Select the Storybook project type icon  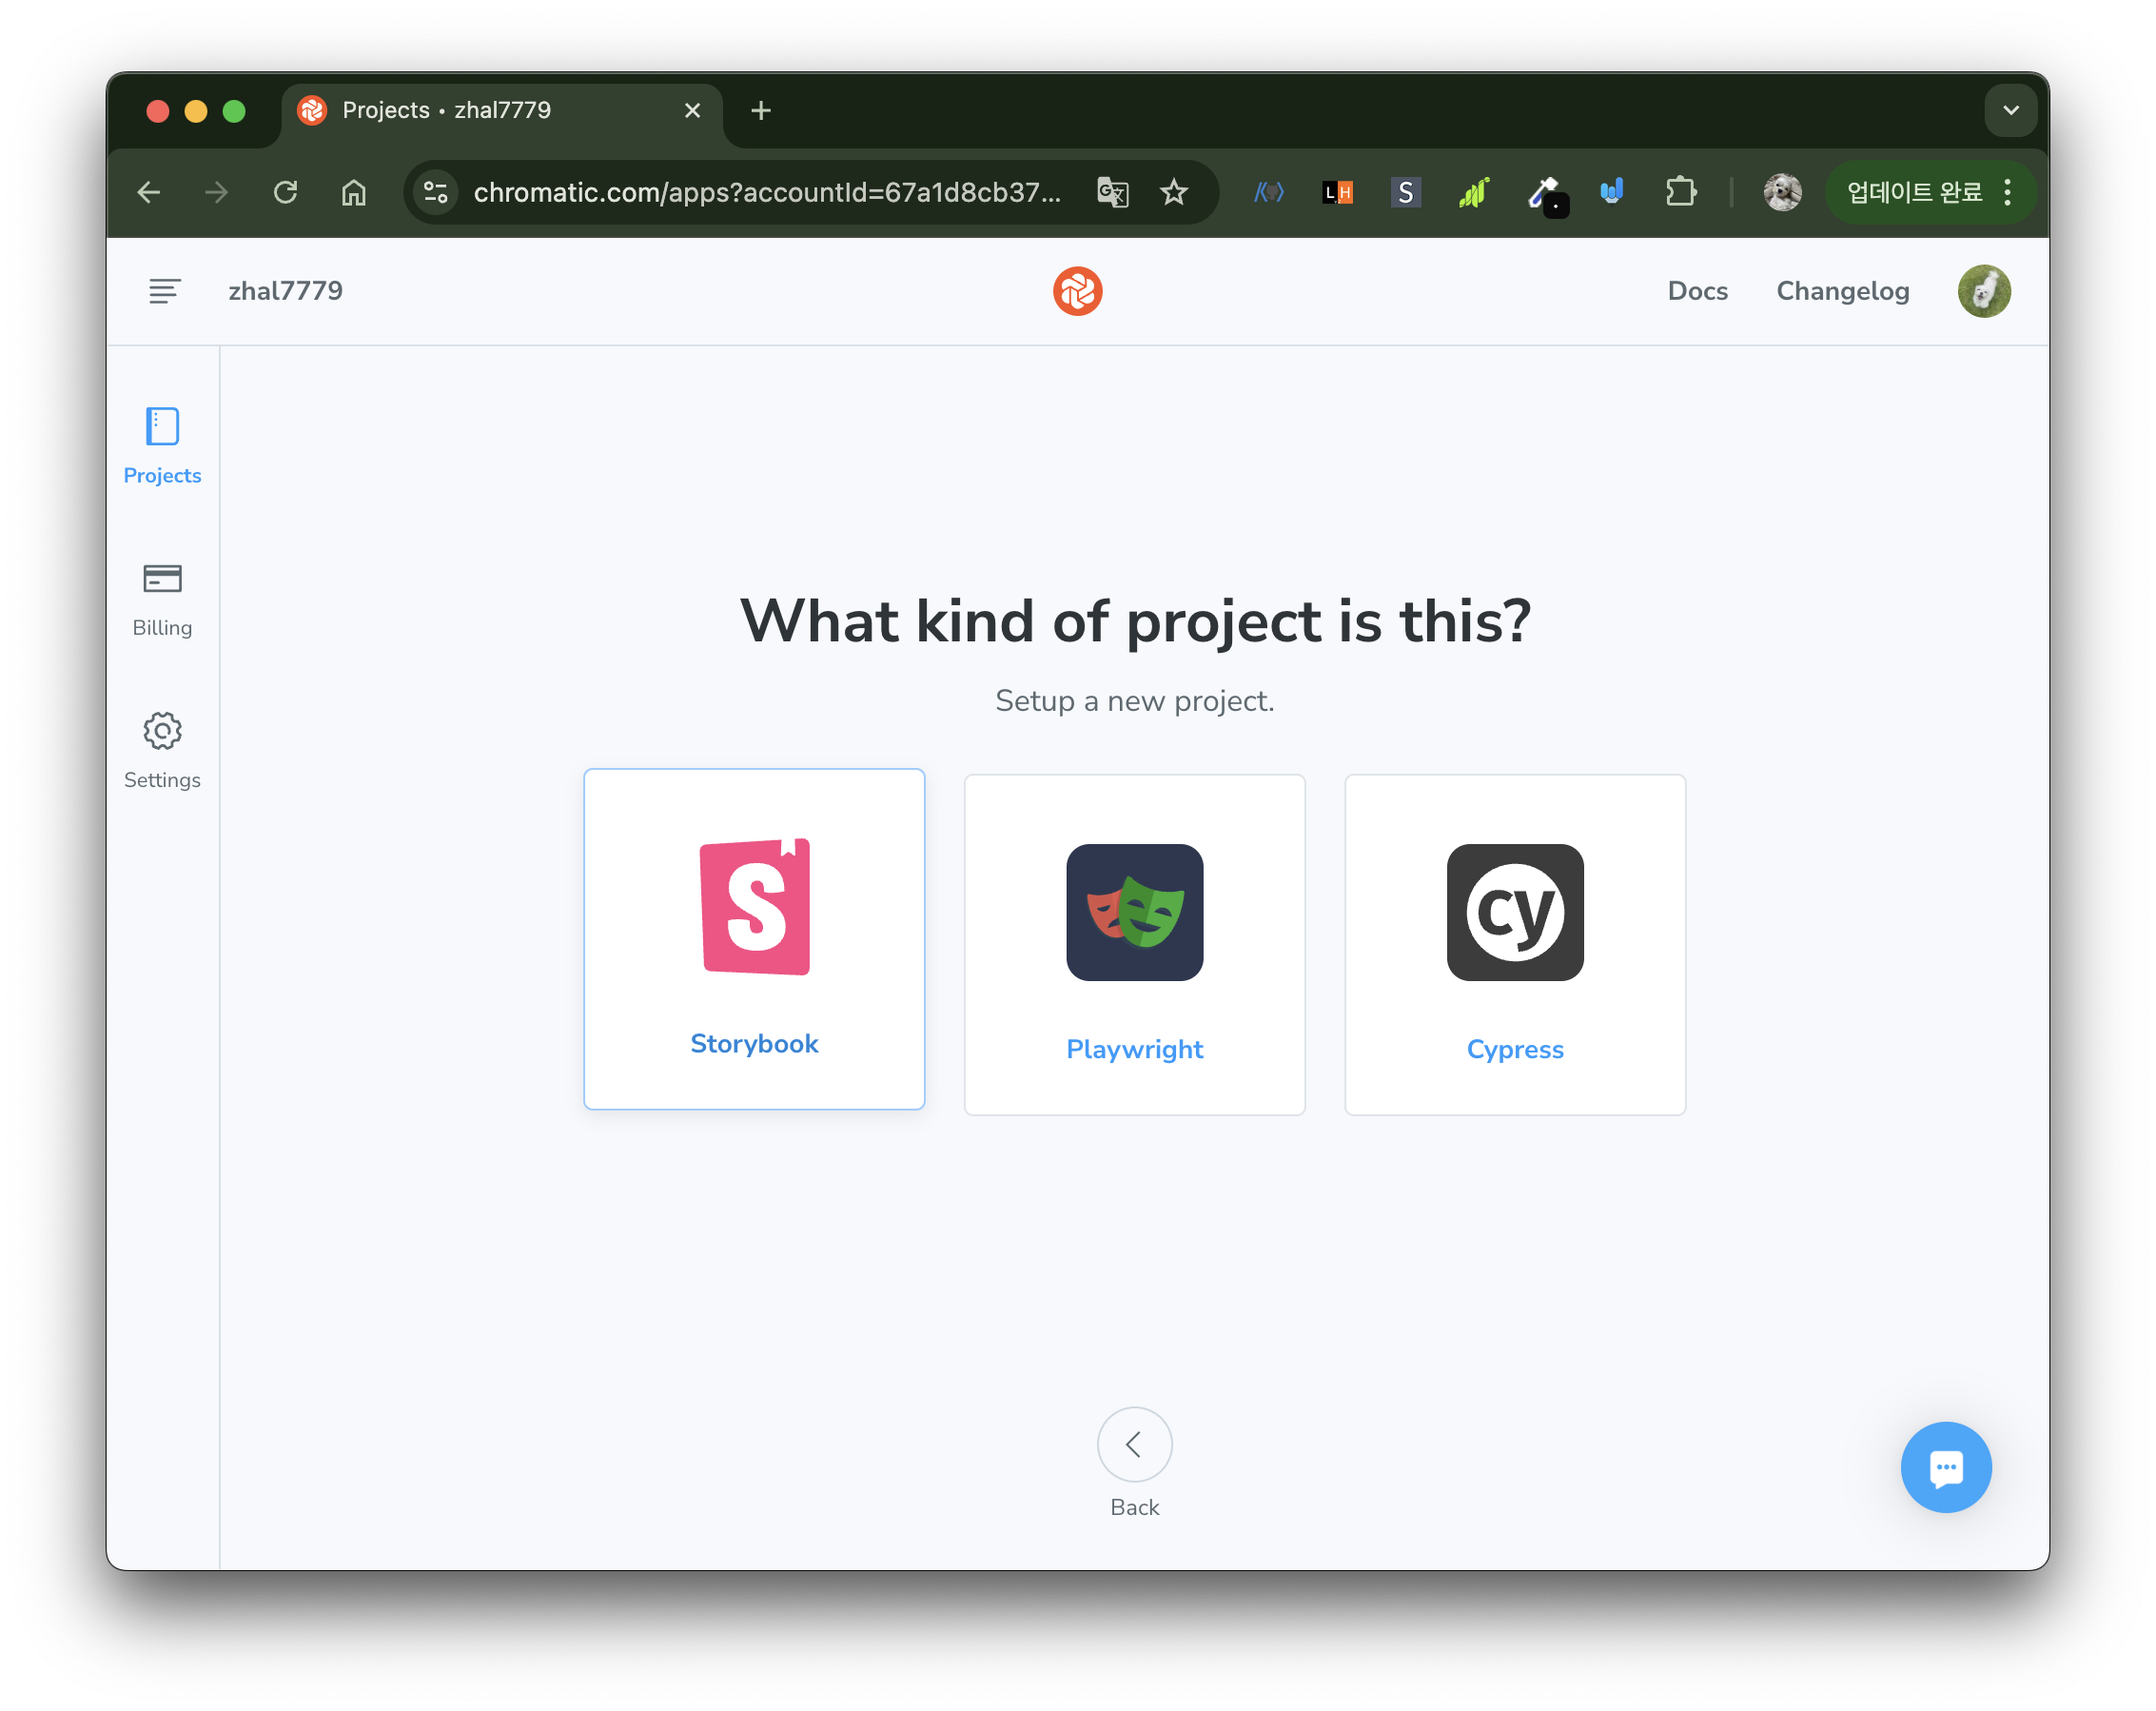tap(754, 905)
